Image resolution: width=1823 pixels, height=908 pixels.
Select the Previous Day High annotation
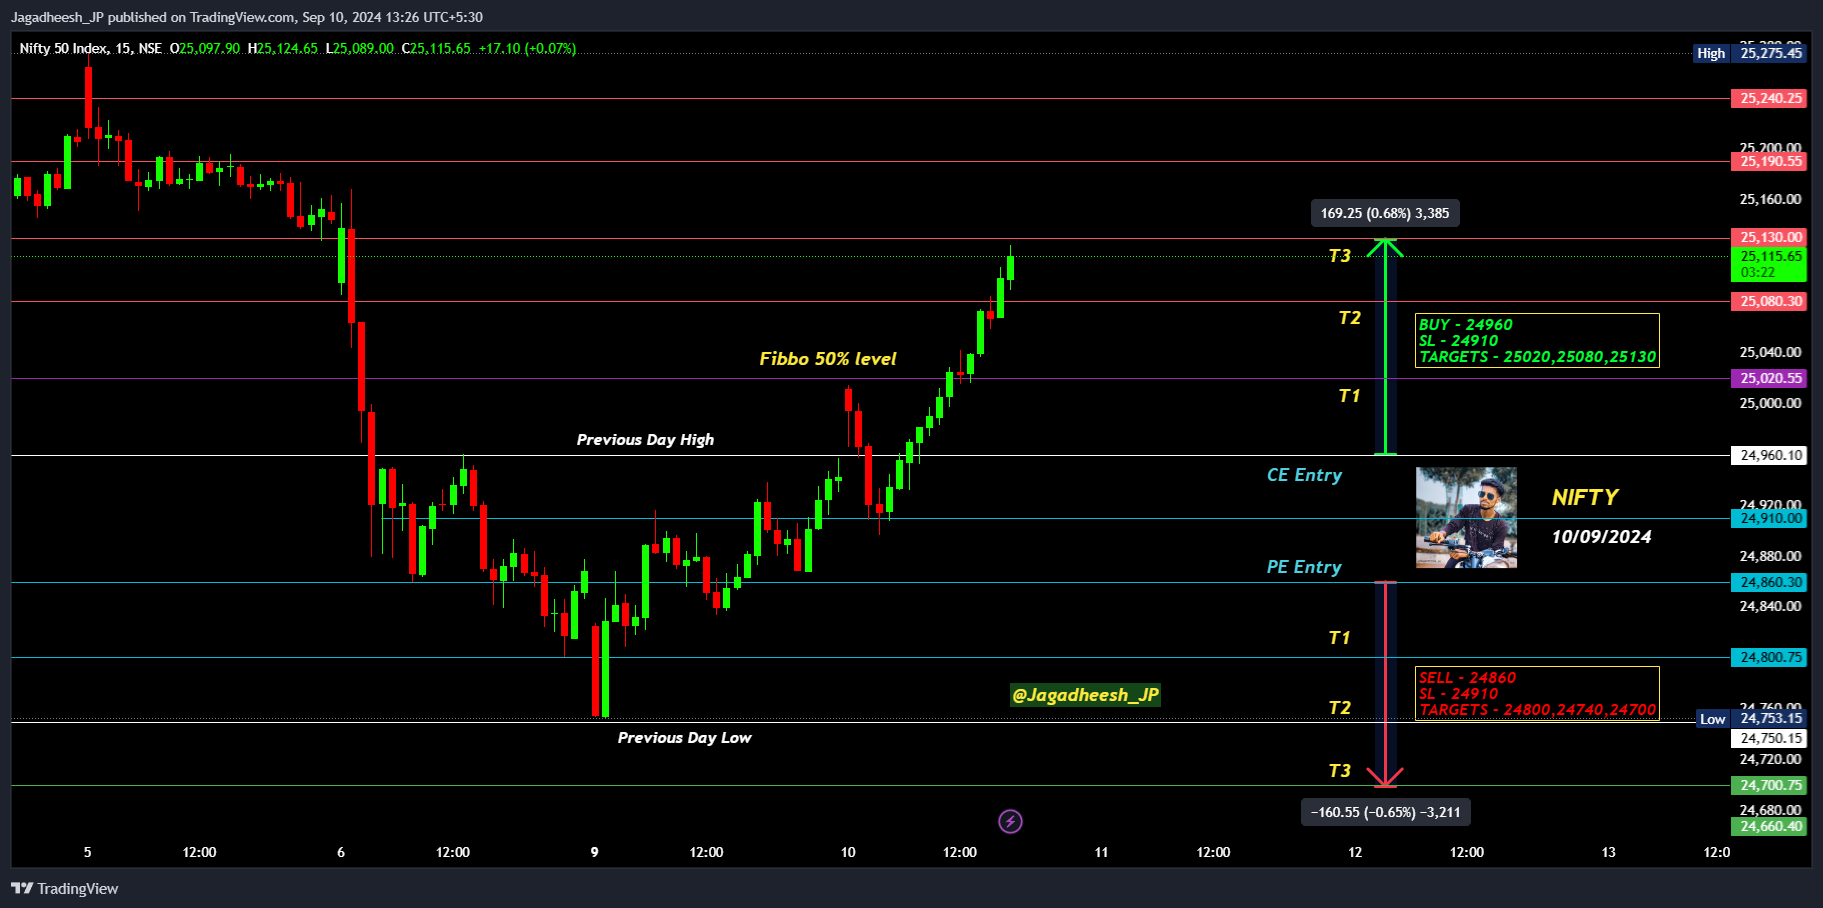click(x=645, y=439)
